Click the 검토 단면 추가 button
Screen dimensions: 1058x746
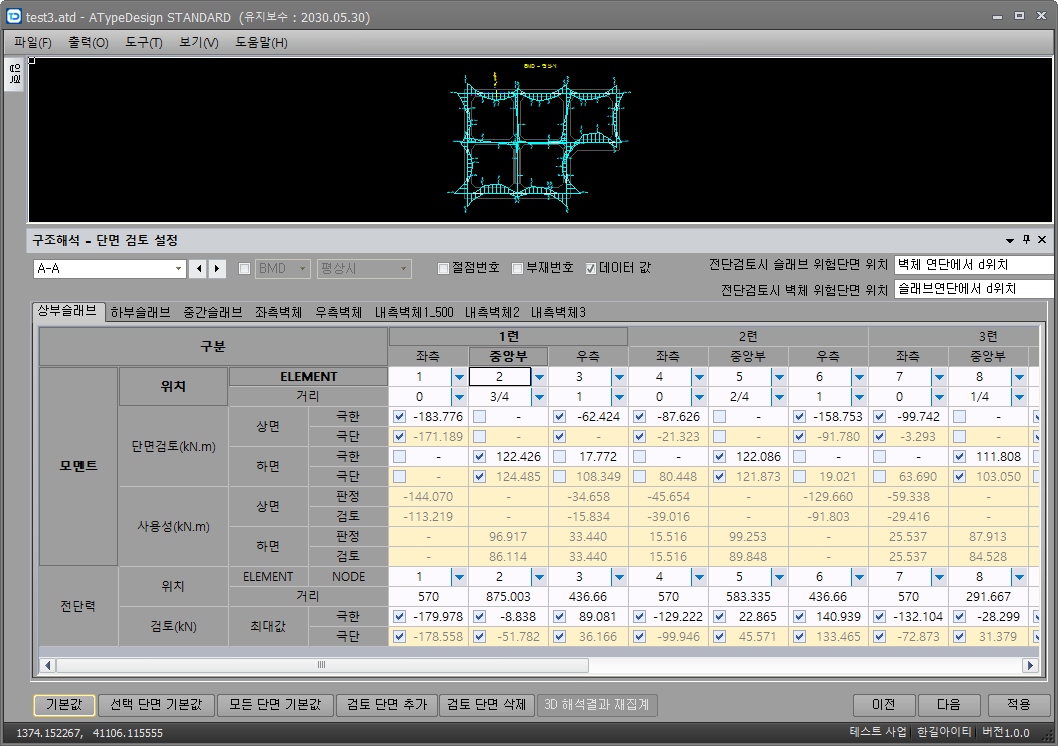click(387, 705)
